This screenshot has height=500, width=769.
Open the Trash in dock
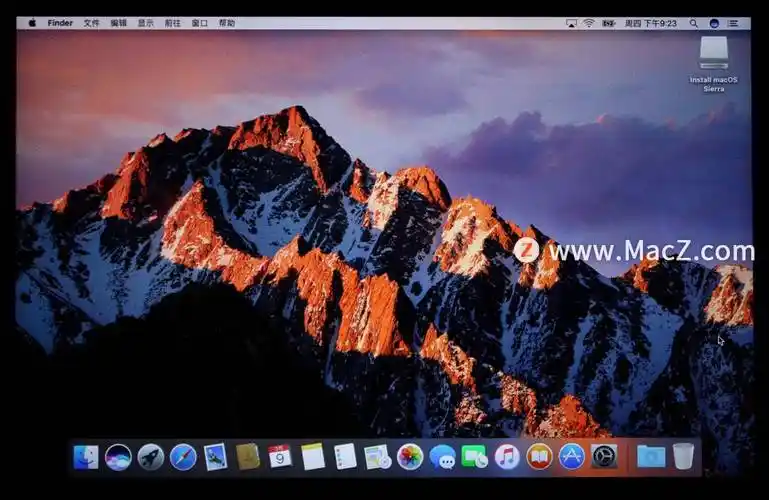tap(683, 456)
